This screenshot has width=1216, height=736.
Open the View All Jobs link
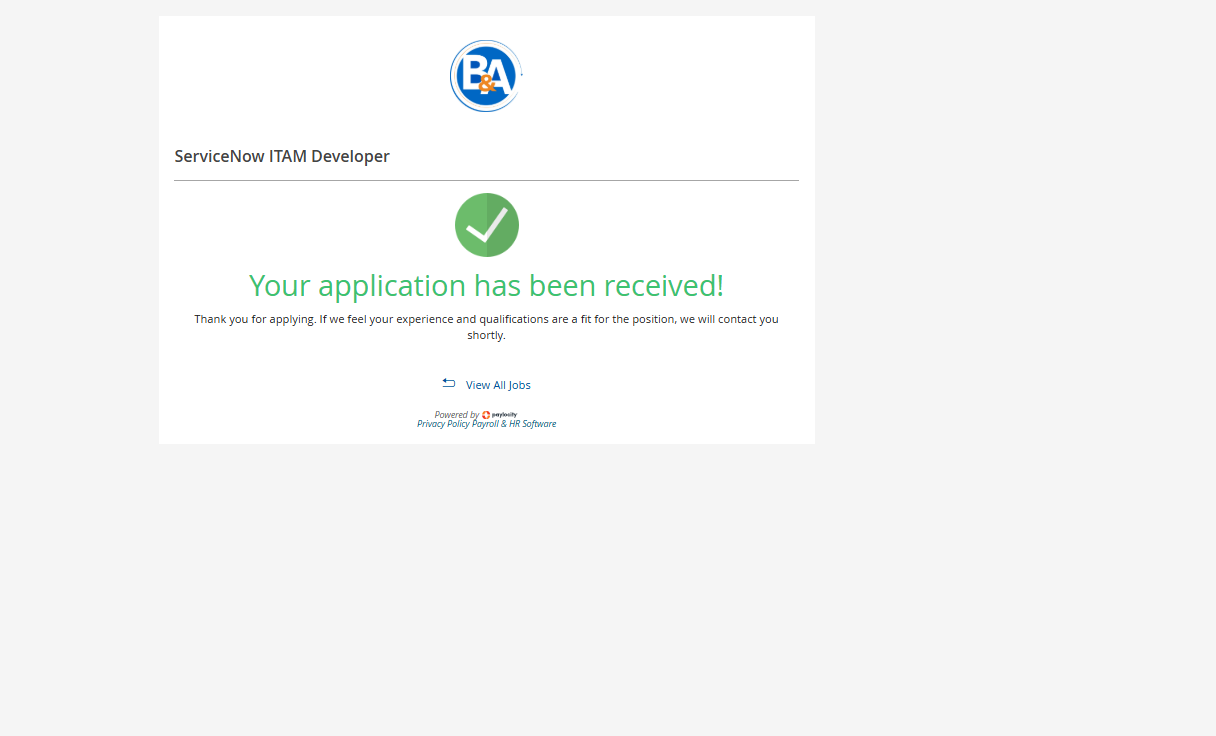click(498, 385)
